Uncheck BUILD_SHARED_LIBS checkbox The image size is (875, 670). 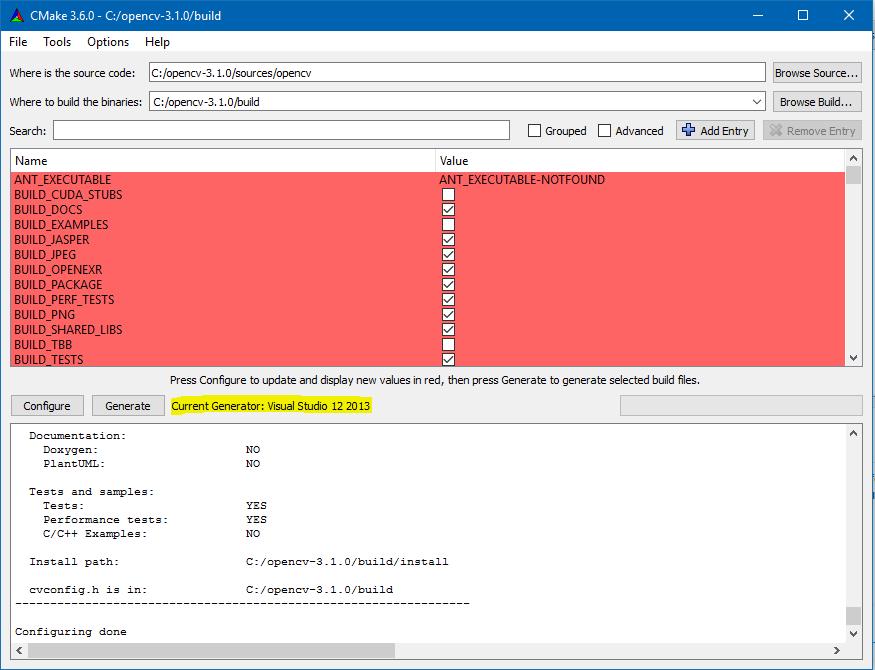(448, 330)
